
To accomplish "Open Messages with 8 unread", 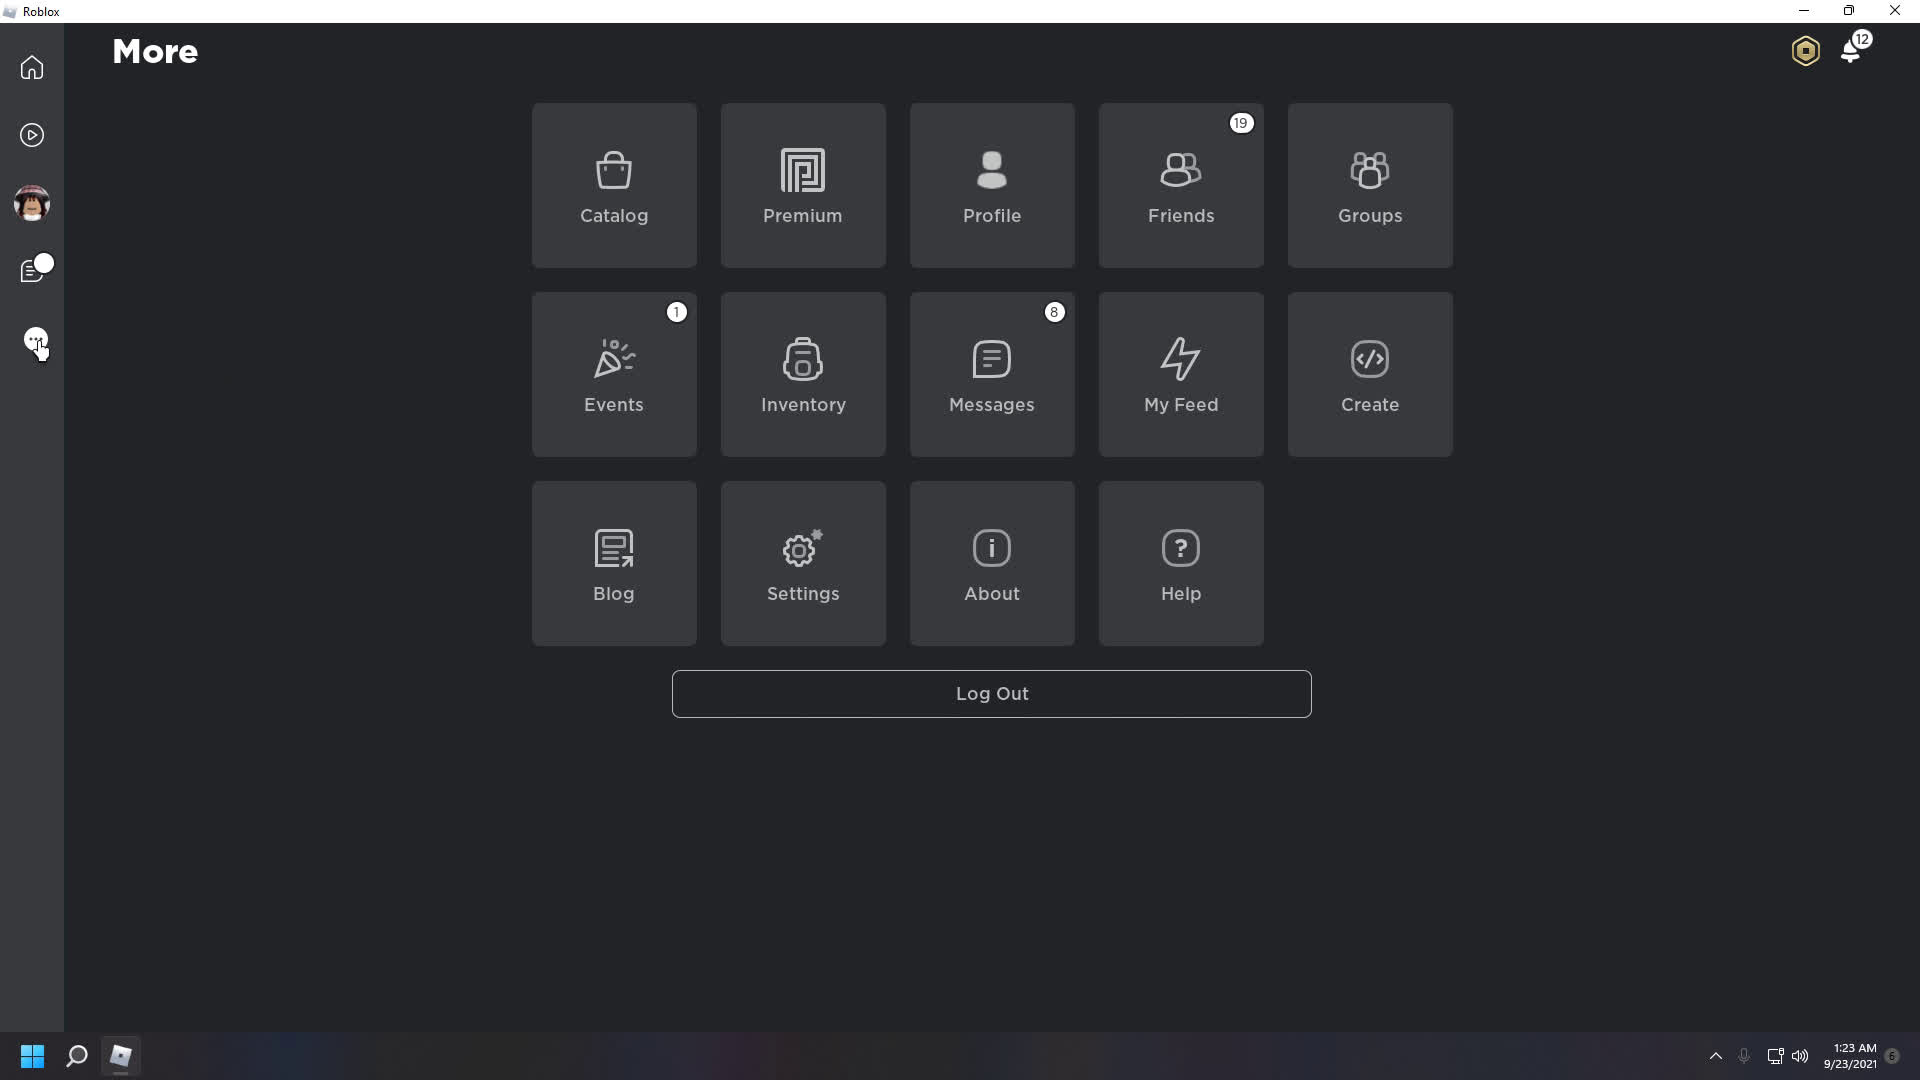I will (x=992, y=375).
